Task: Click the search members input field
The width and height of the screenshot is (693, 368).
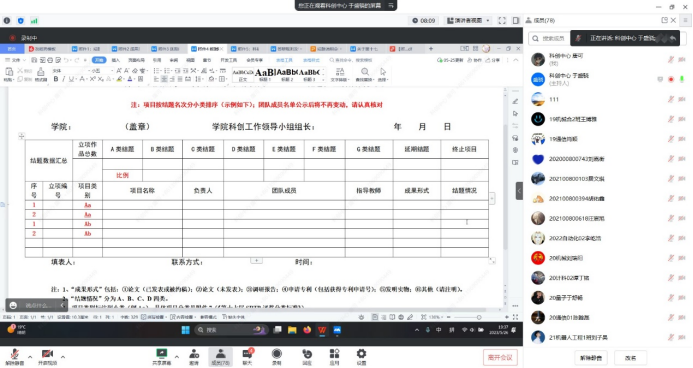Action: (x=549, y=38)
